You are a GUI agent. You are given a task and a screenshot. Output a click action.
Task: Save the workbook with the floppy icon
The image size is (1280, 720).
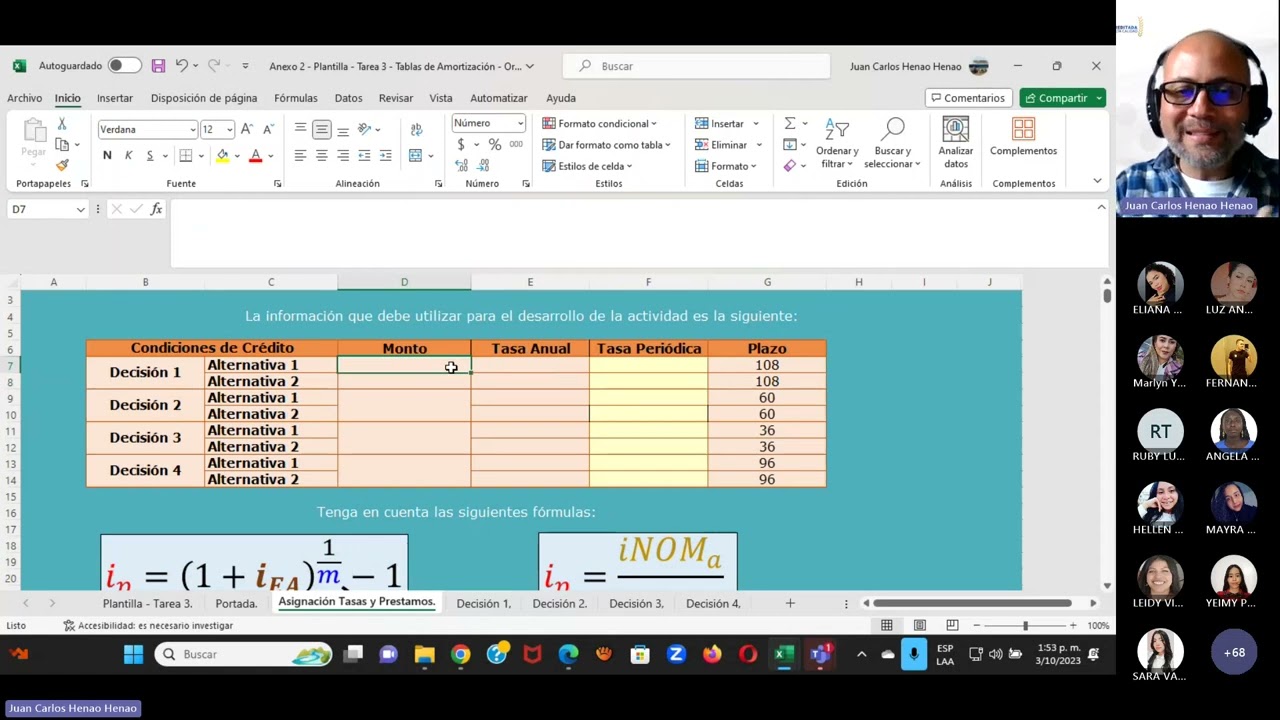click(x=158, y=66)
